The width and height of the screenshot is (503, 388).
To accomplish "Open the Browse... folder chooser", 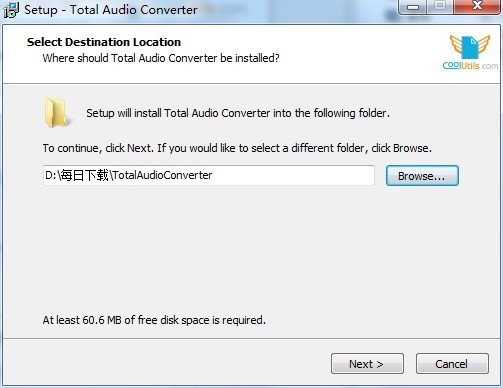I will click(422, 176).
